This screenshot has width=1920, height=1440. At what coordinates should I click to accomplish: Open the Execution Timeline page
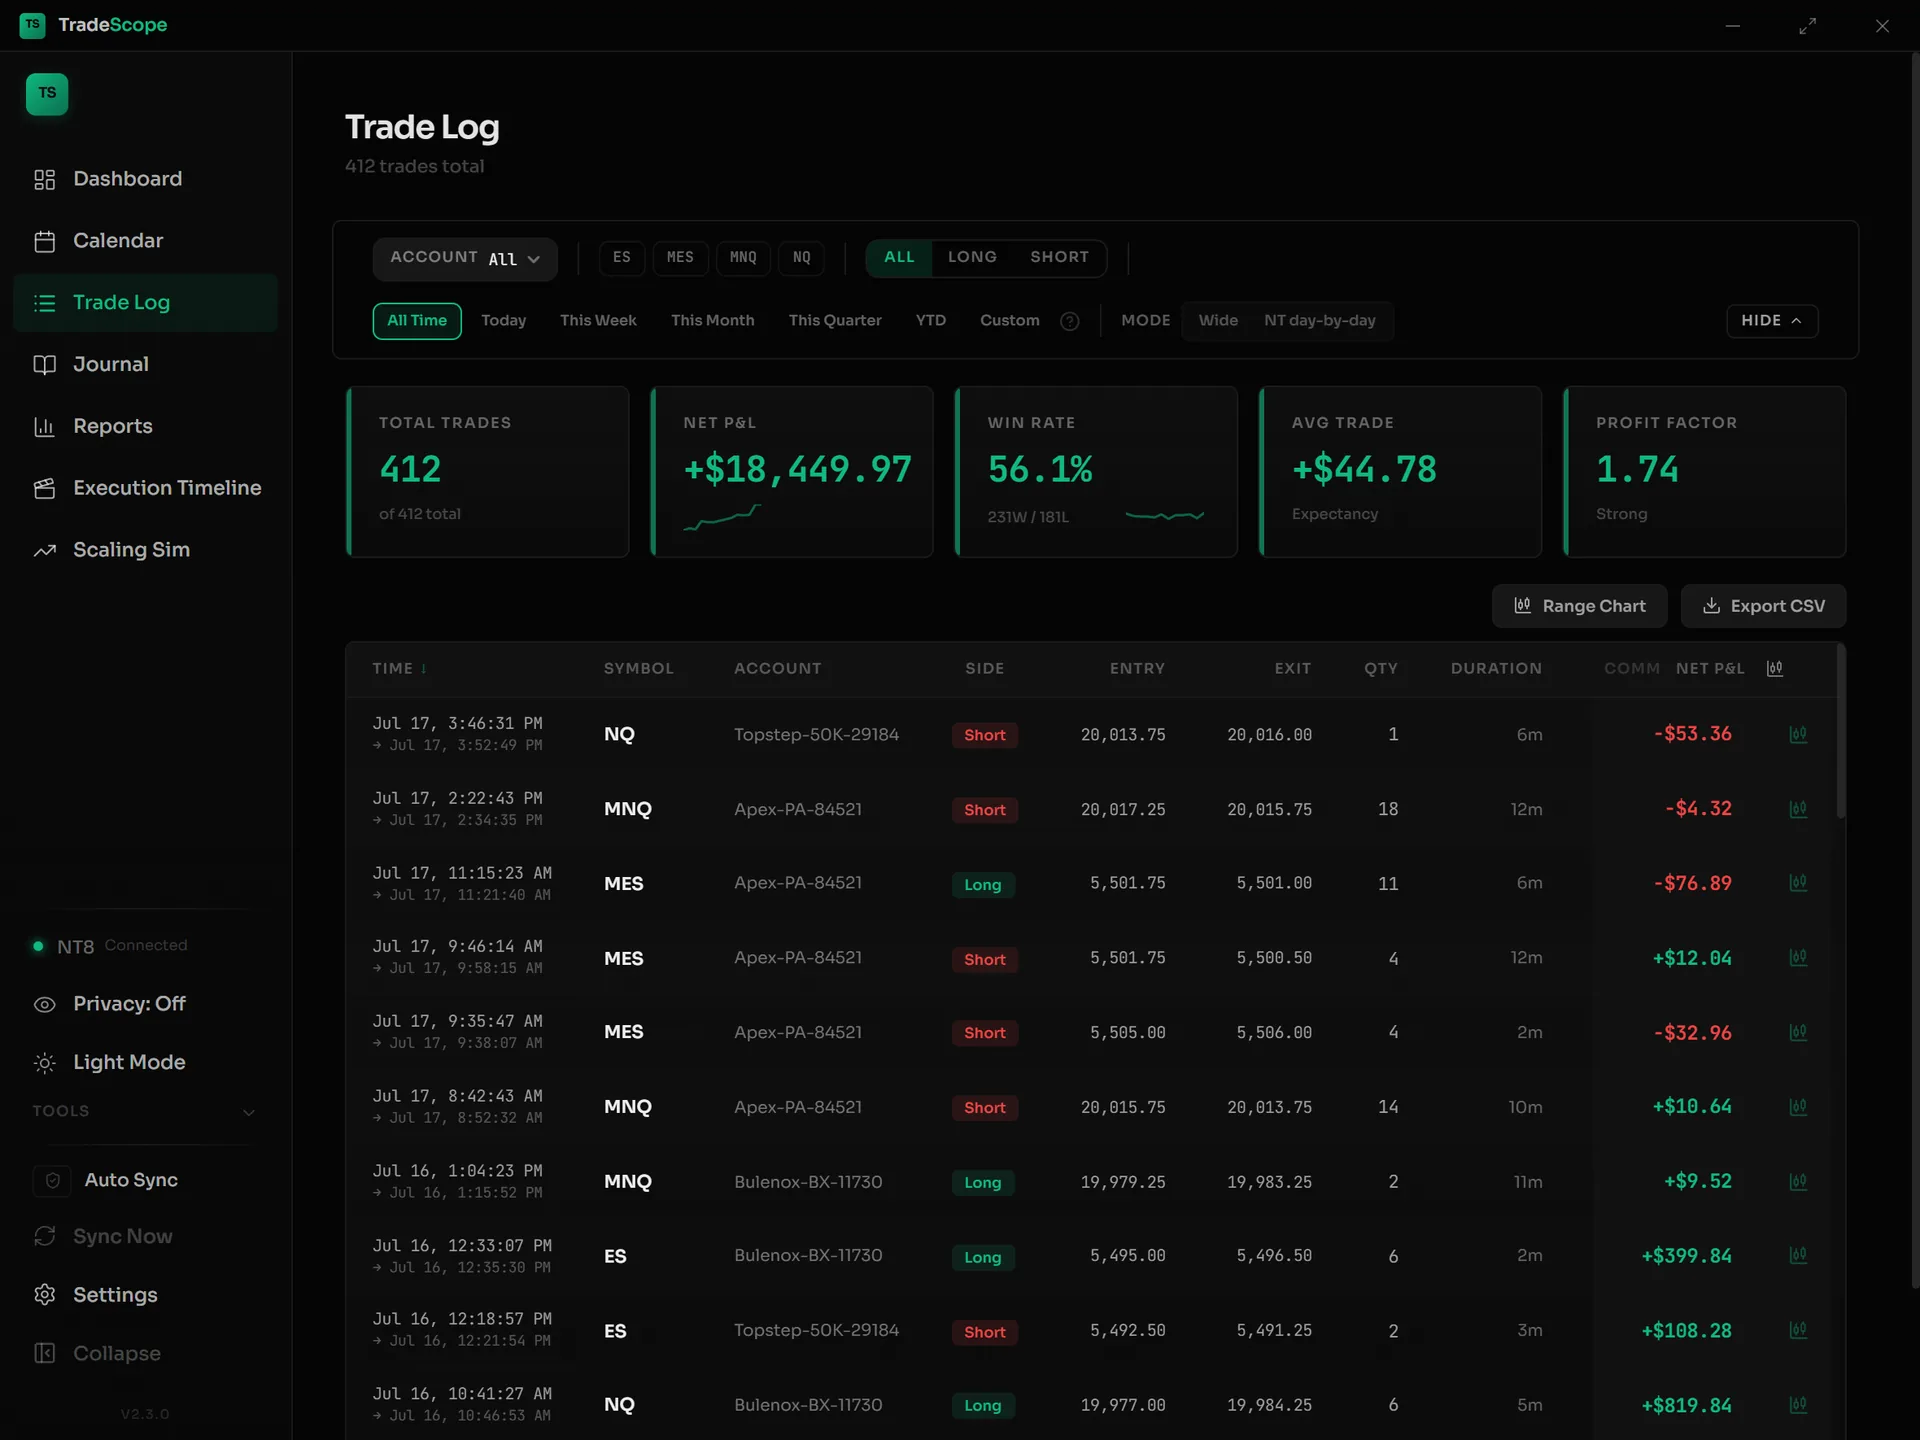[x=145, y=489]
